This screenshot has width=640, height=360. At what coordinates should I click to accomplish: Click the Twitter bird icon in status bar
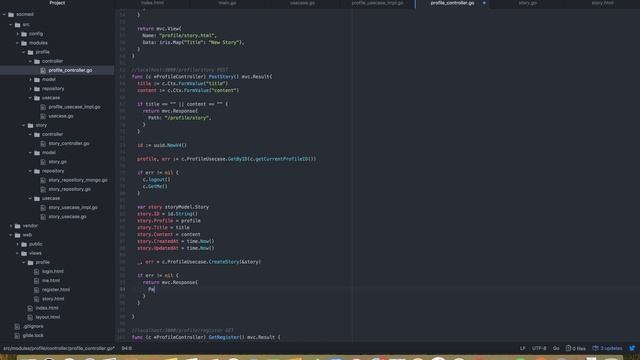(632, 348)
